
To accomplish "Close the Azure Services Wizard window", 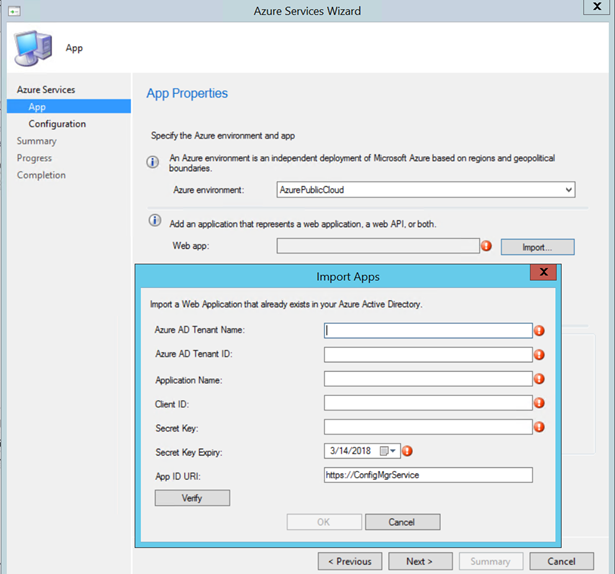I will (x=597, y=7).
